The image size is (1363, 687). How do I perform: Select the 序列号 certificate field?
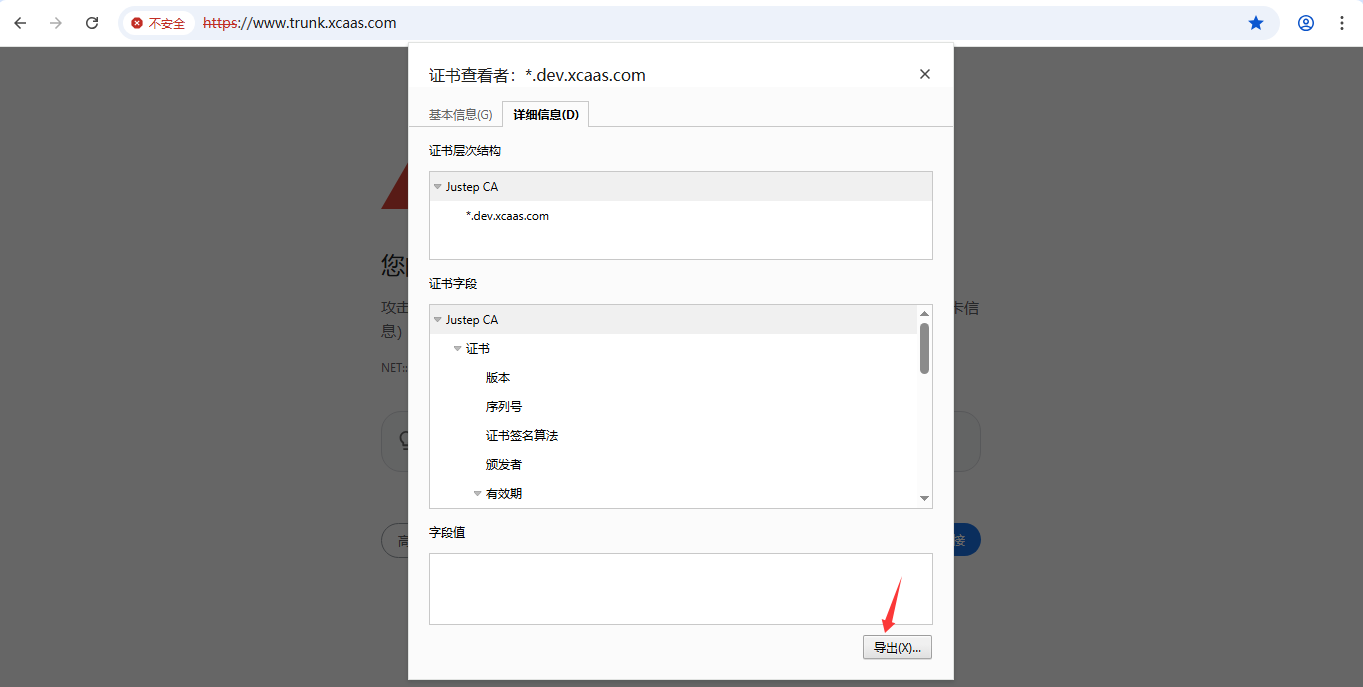click(504, 407)
